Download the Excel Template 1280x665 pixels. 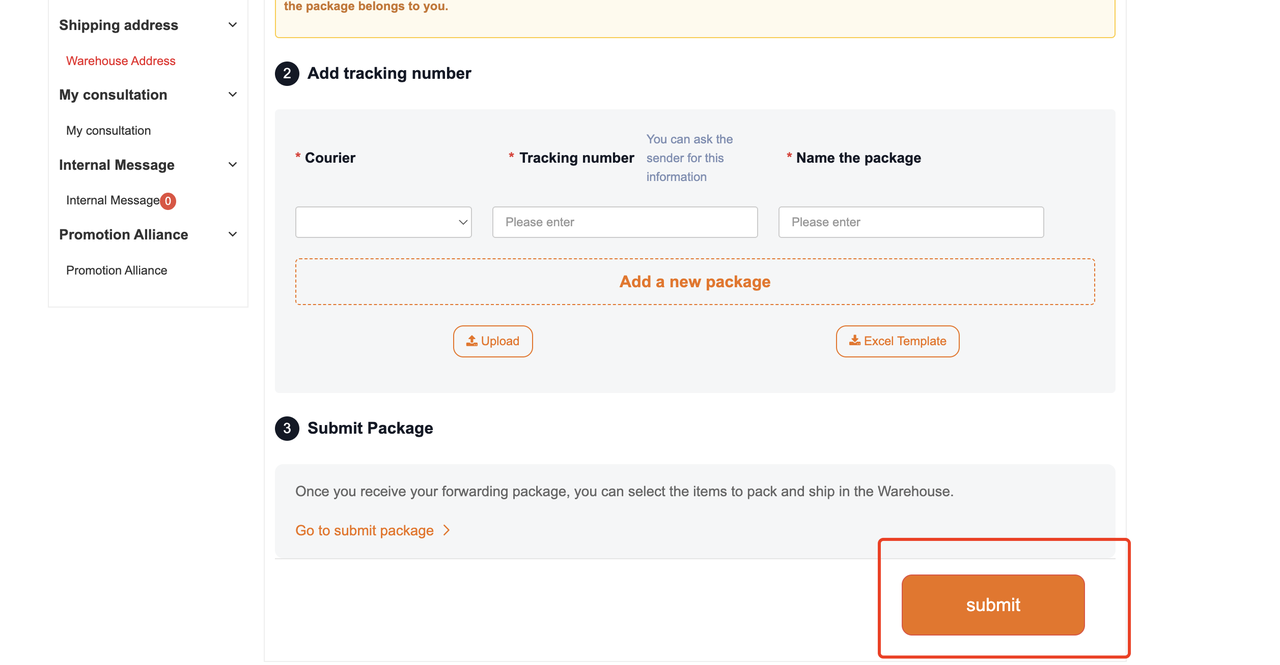(897, 341)
